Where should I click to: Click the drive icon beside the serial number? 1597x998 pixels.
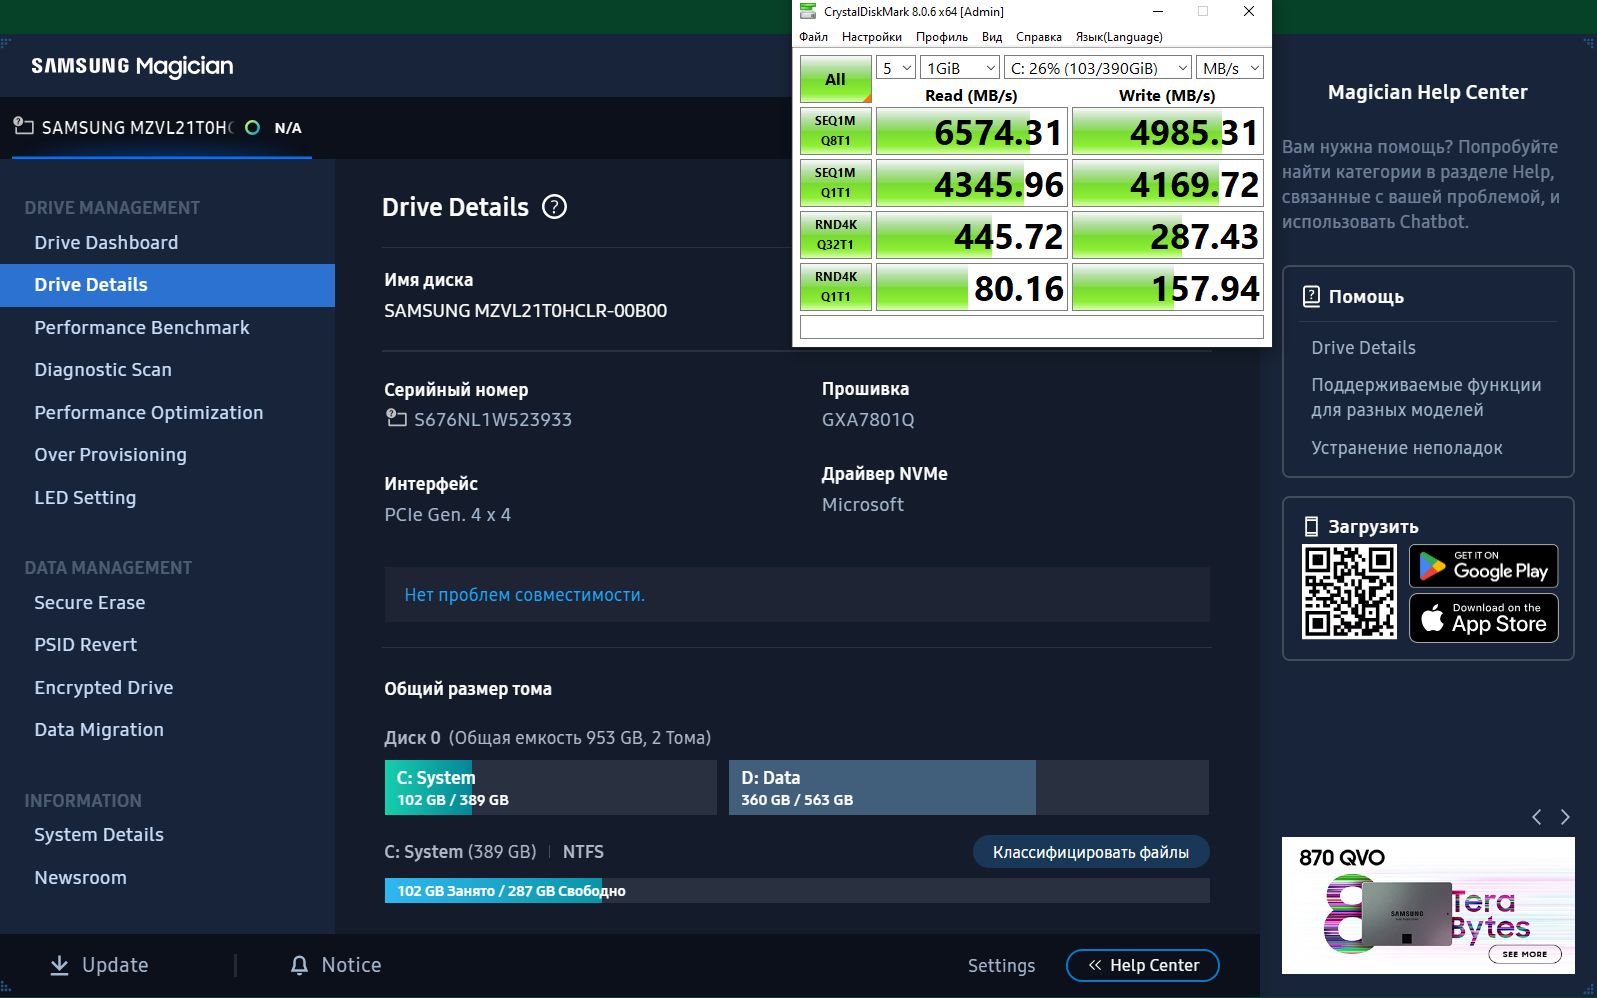(397, 418)
